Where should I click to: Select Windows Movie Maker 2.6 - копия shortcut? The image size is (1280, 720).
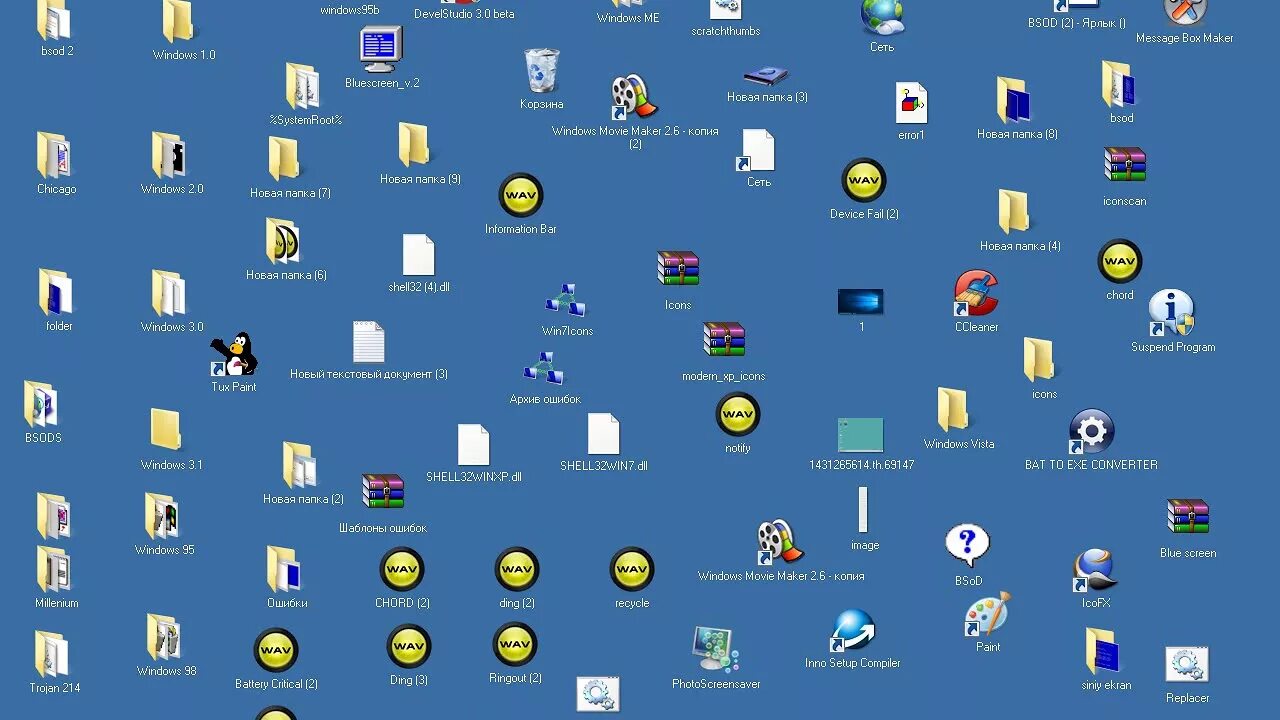click(780, 543)
